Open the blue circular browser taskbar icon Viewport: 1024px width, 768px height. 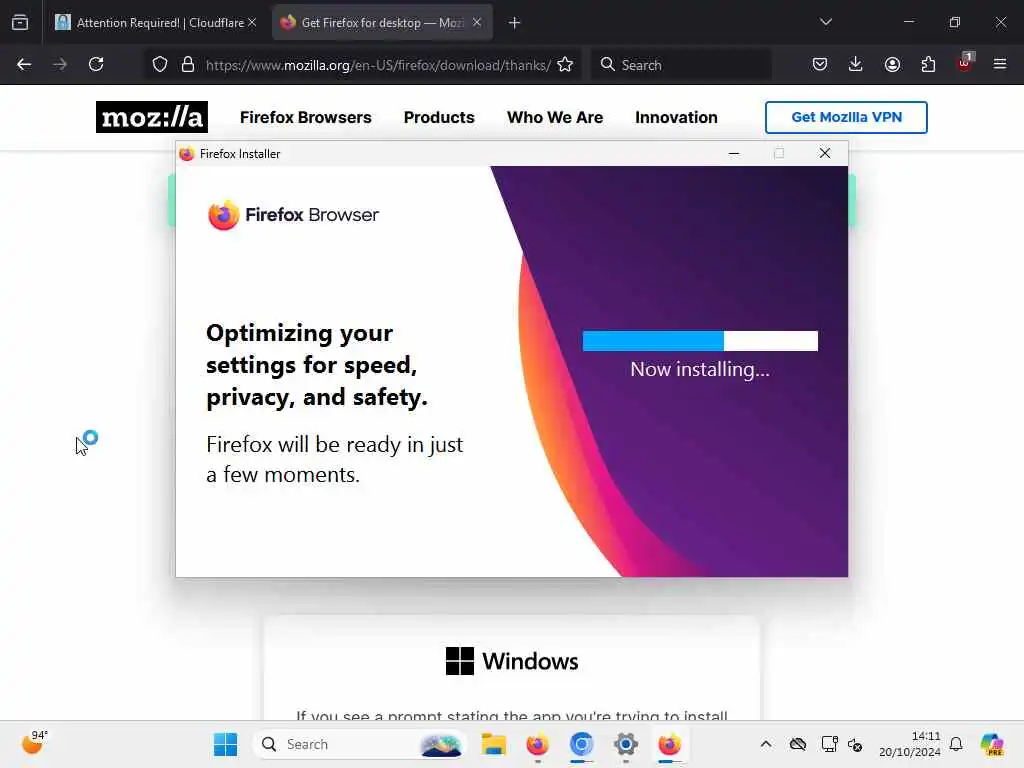581,744
